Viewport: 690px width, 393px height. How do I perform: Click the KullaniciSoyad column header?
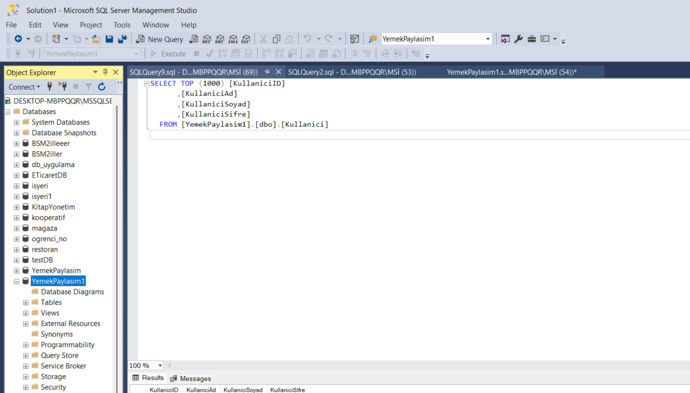click(x=242, y=389)
